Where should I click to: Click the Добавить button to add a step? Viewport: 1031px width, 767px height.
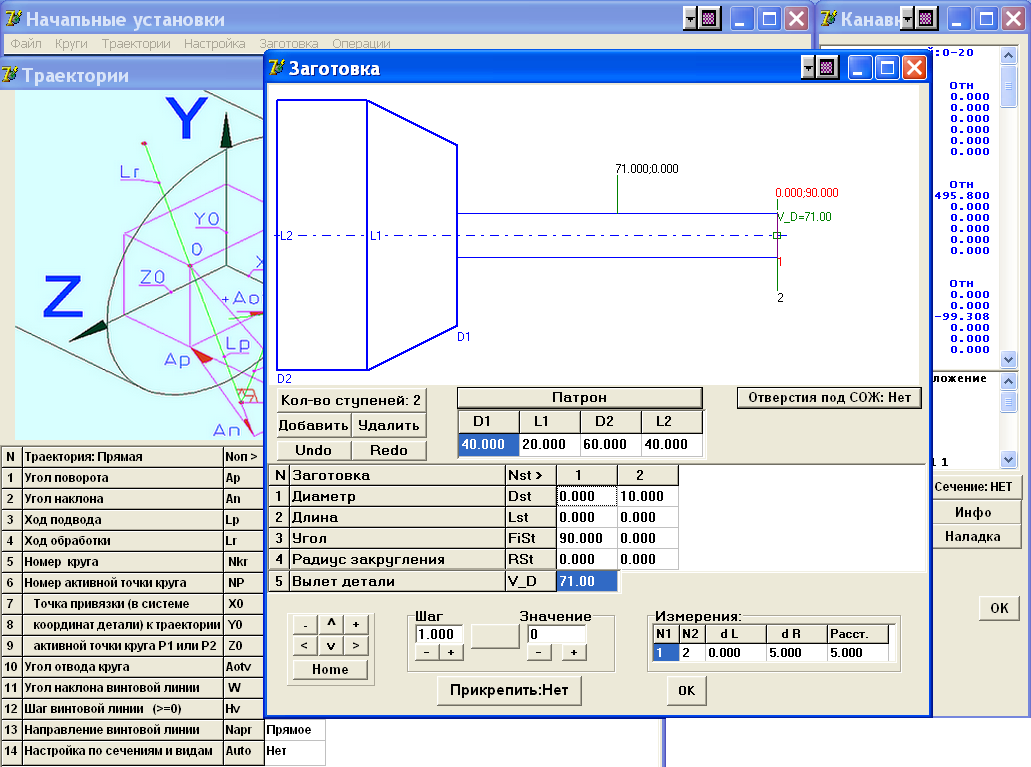coord(314,426)
